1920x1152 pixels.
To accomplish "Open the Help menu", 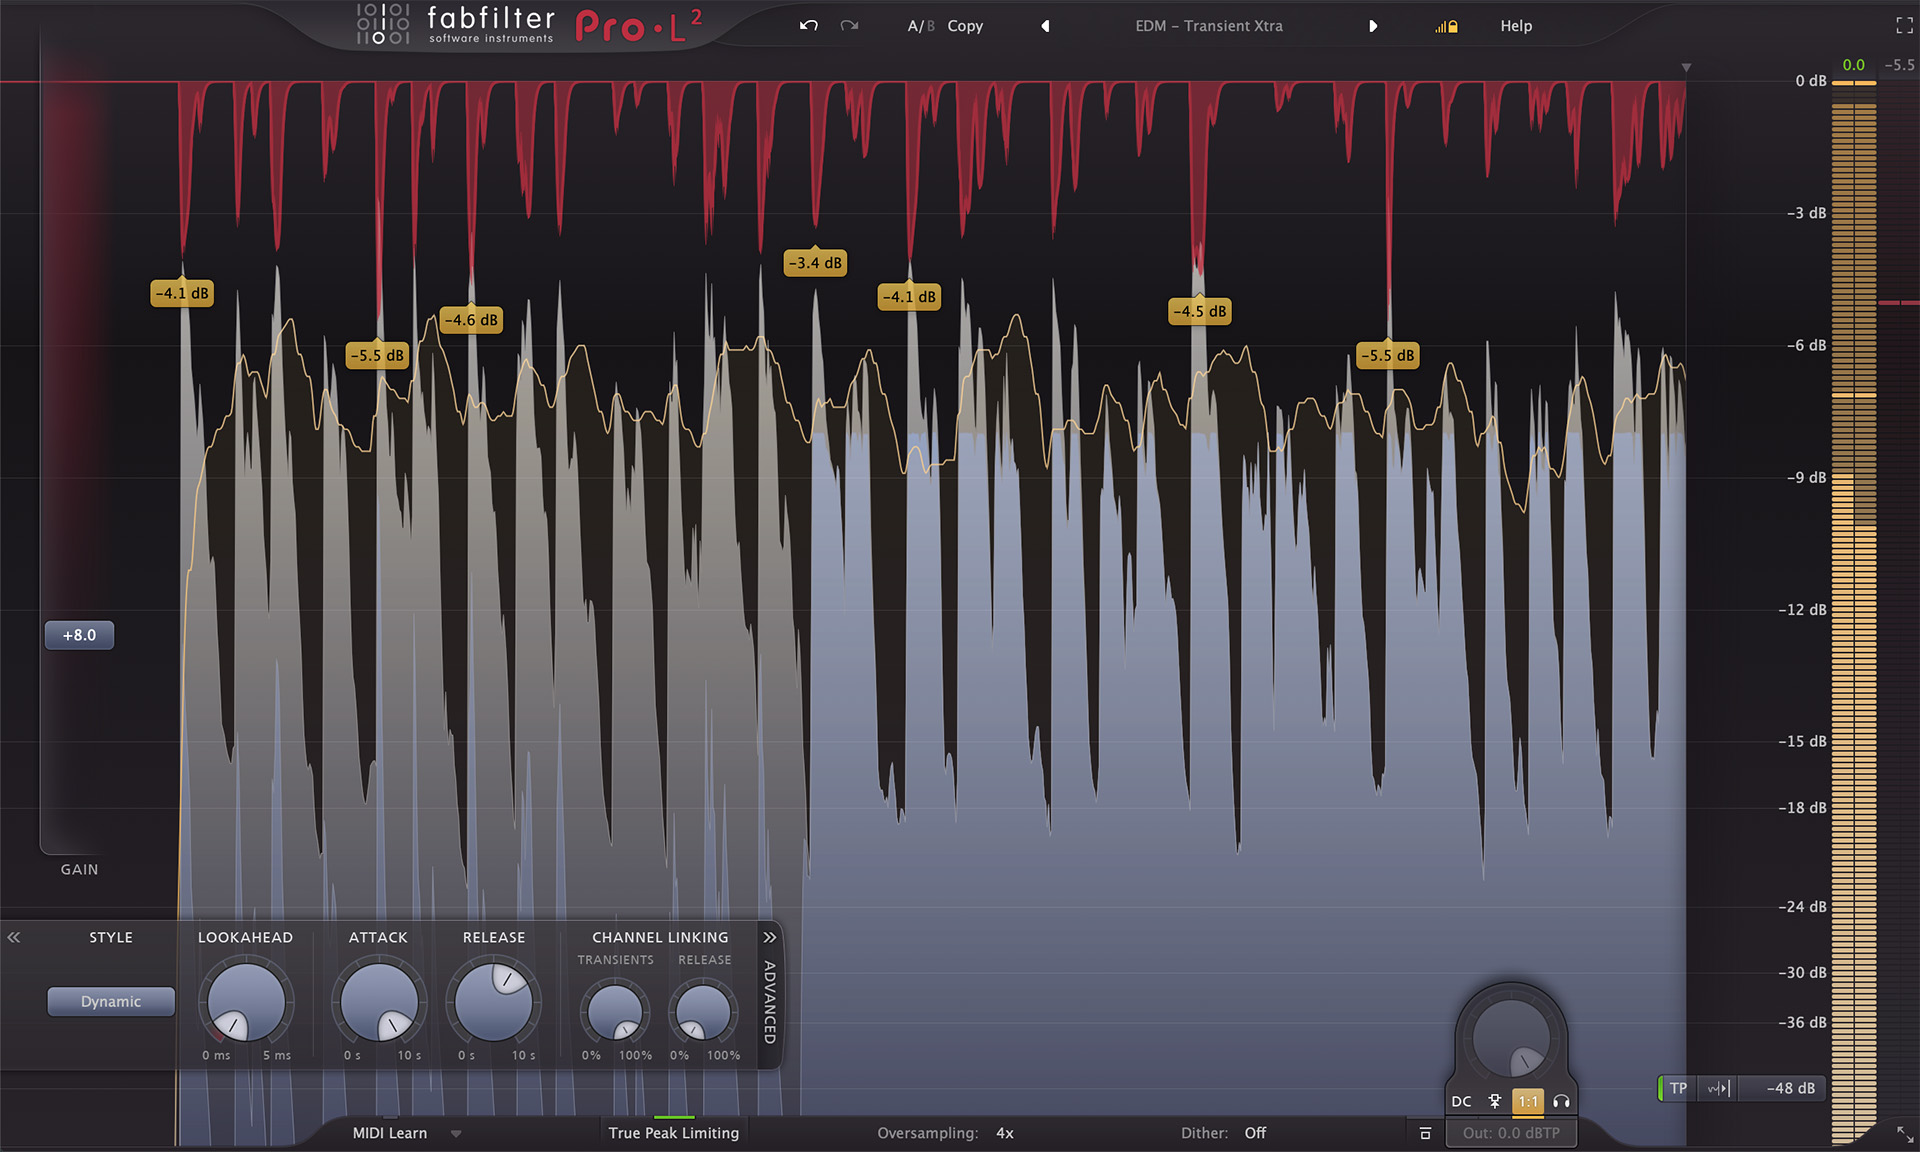I will [1515, 26].
